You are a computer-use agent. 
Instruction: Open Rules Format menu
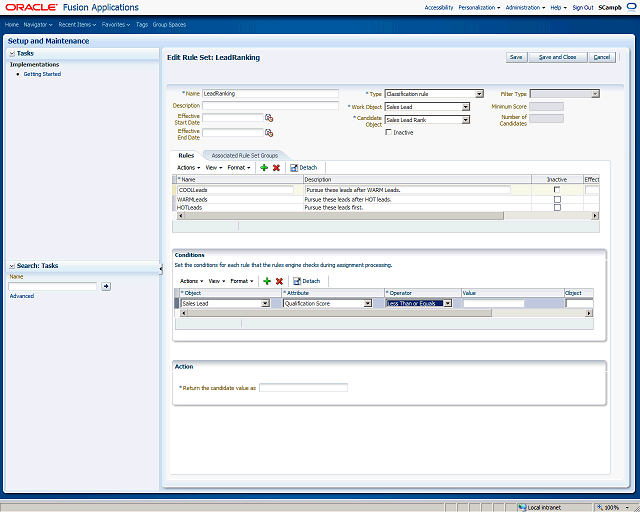[x=239, y=167]
